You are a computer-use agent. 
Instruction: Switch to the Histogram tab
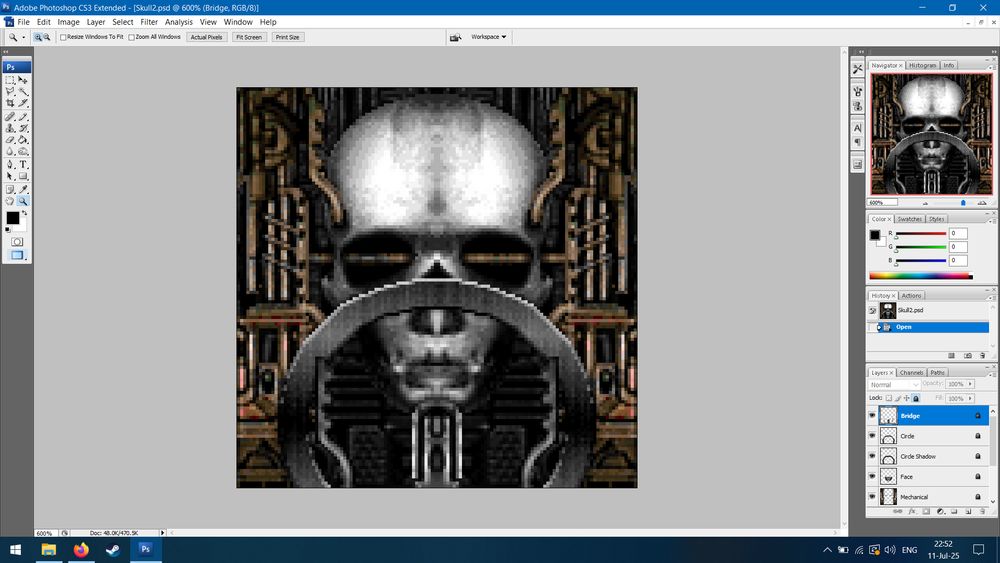coord(922,65)
